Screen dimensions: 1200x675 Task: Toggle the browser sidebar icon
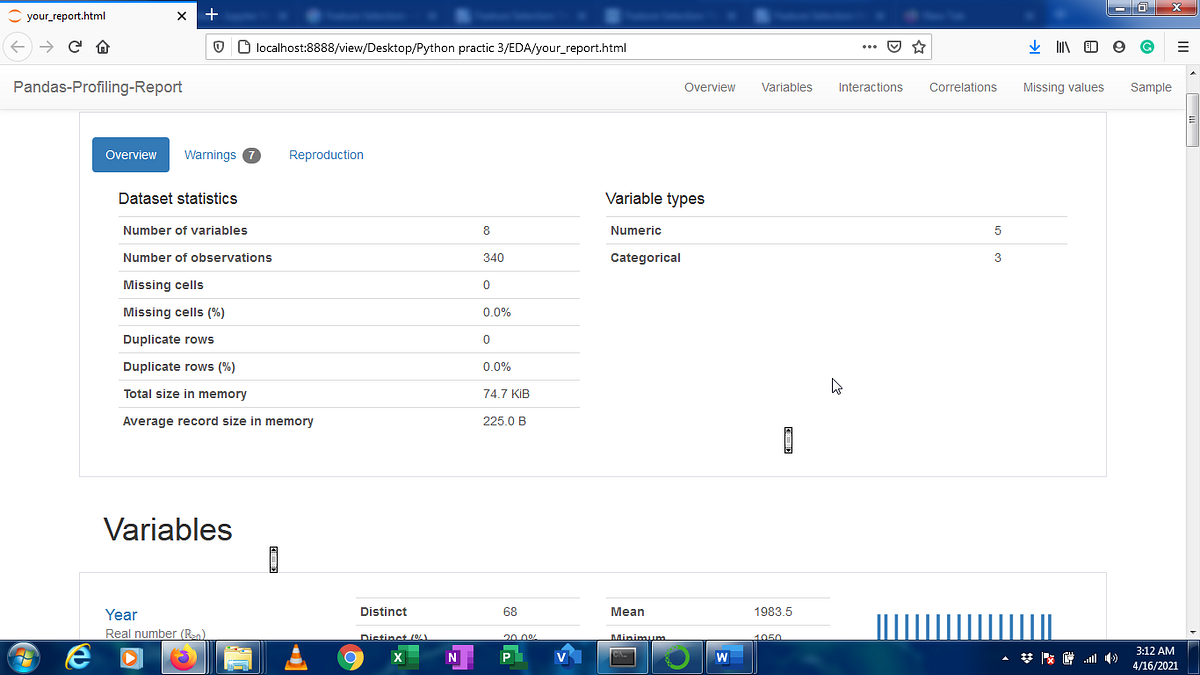[x=1091, y=46]
